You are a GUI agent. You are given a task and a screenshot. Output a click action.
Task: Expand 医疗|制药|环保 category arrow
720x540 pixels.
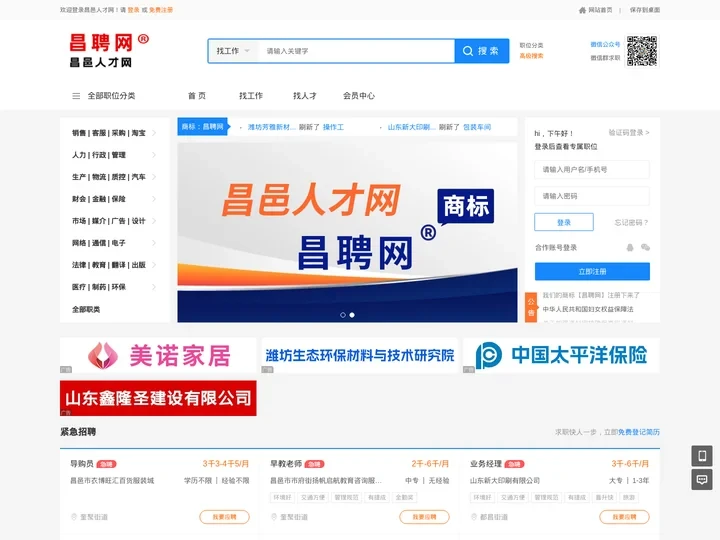click(154, 287)
